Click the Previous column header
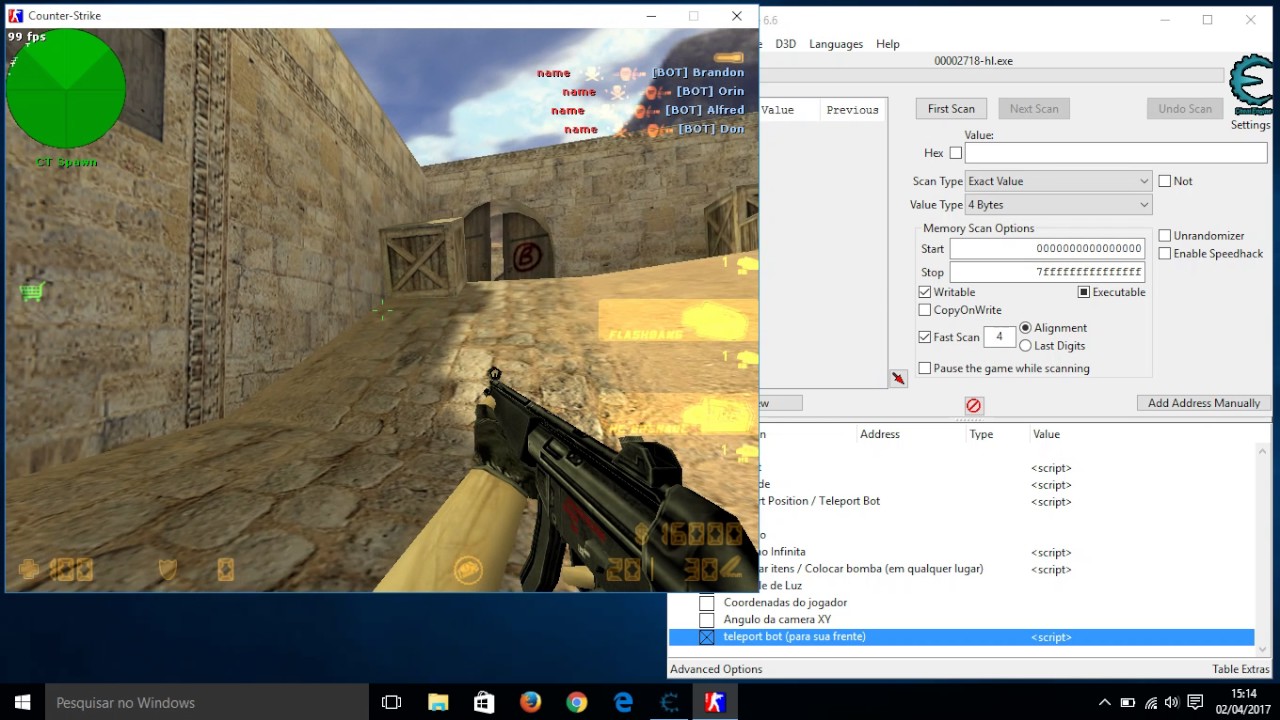The height and width of the screenshot is (720, 1280). (x=852, y=110)
